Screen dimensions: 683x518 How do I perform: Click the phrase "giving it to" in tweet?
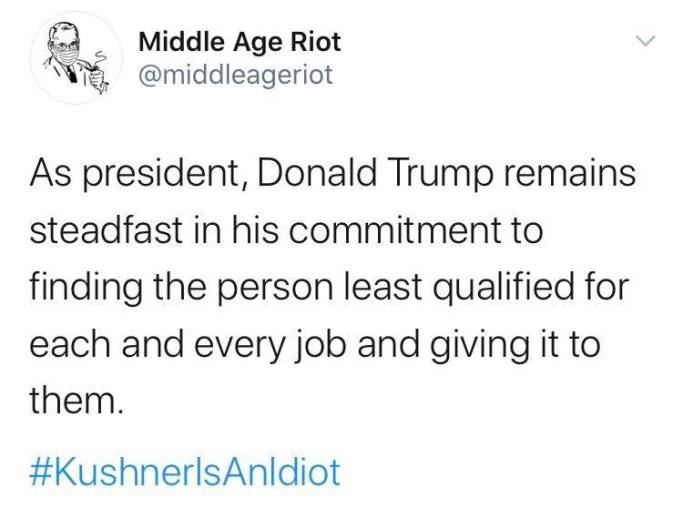pos(516,345)
